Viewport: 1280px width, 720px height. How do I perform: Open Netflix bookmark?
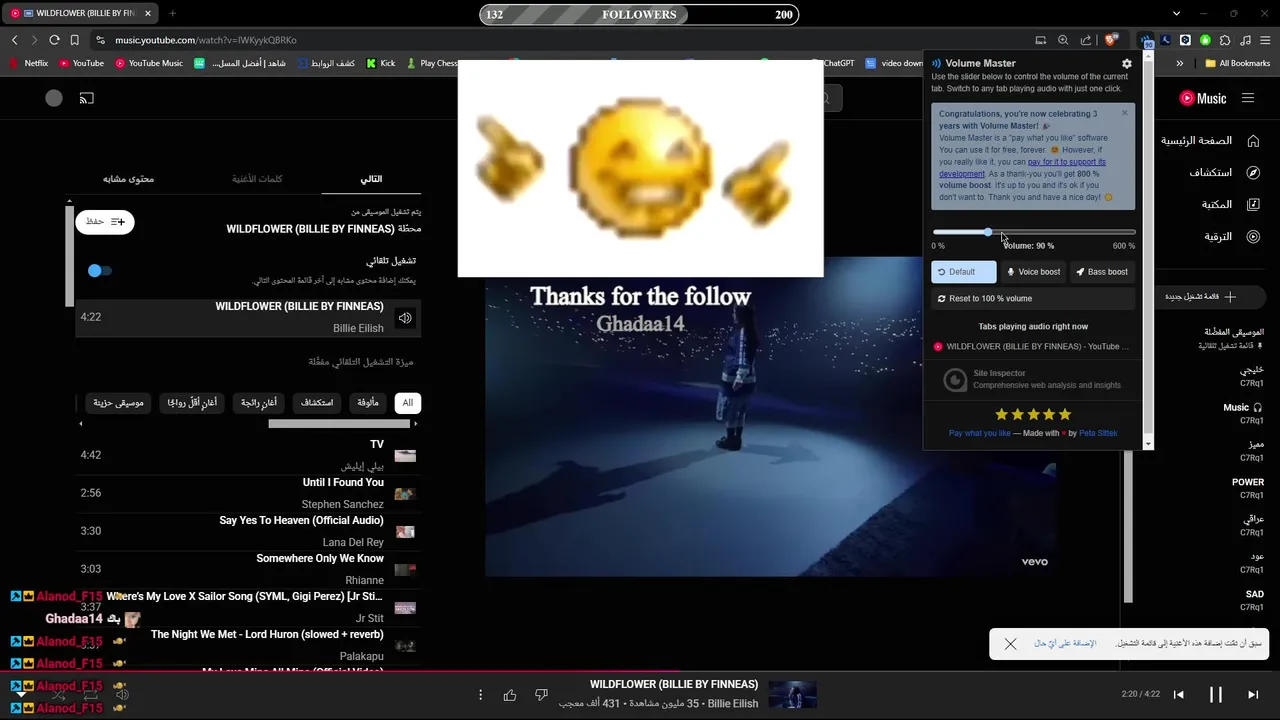point(28,63)
